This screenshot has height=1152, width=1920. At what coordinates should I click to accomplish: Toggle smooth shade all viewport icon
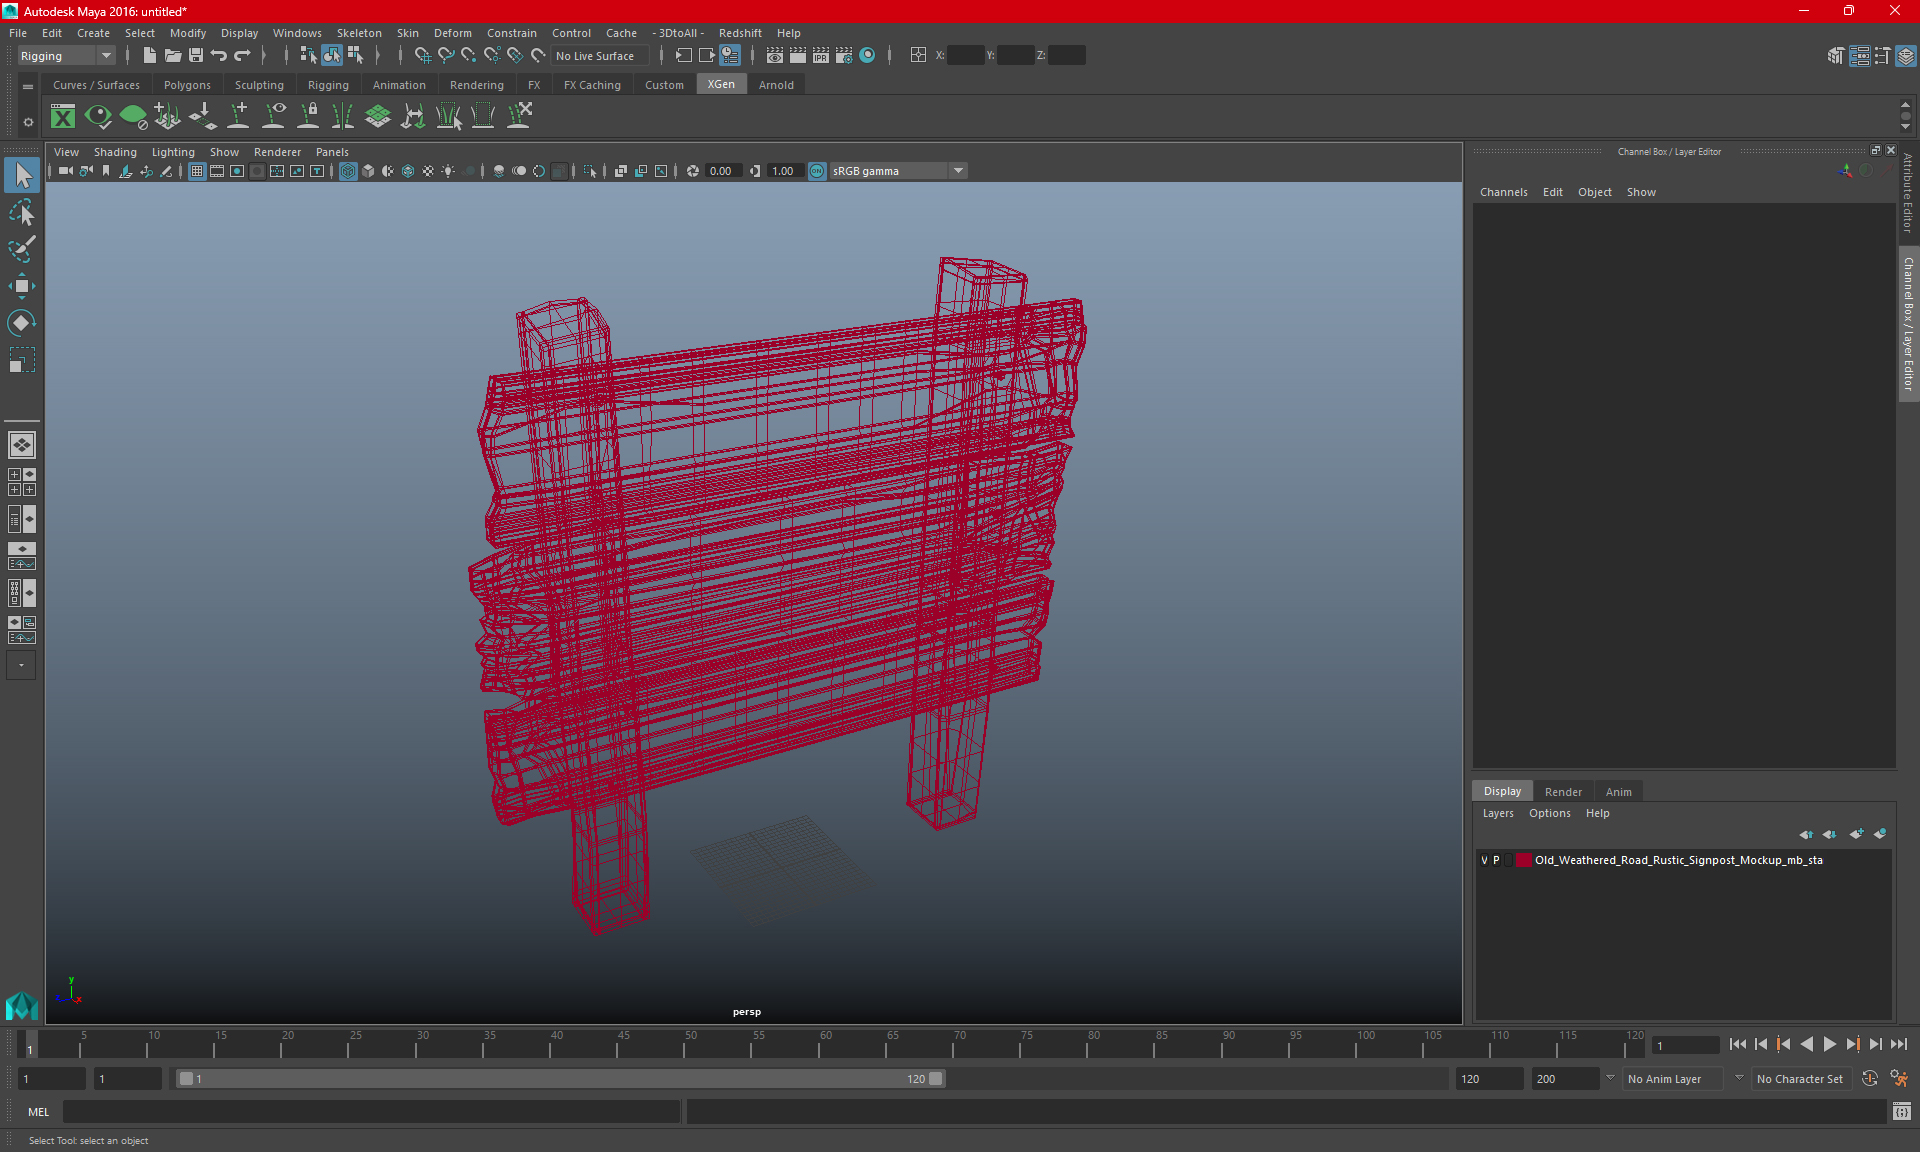coord(368,171)
